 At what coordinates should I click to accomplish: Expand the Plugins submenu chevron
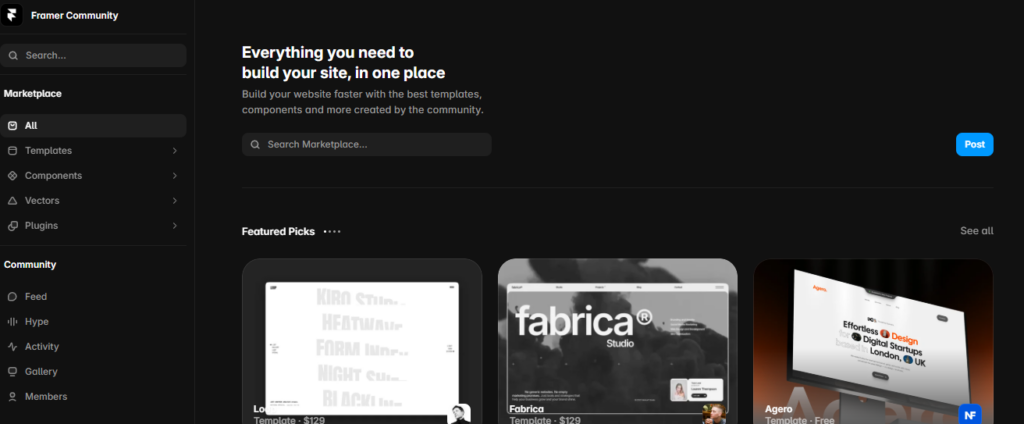point(174,225)
